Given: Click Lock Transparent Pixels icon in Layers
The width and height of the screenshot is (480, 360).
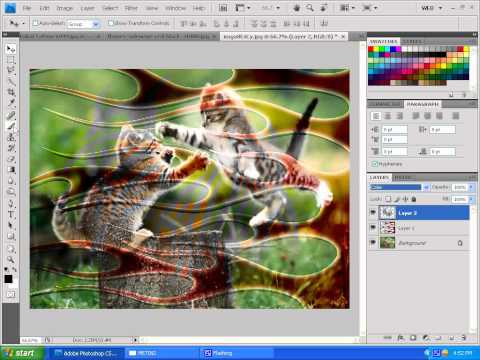Looking at the screenshot, I should click(388, 199).
